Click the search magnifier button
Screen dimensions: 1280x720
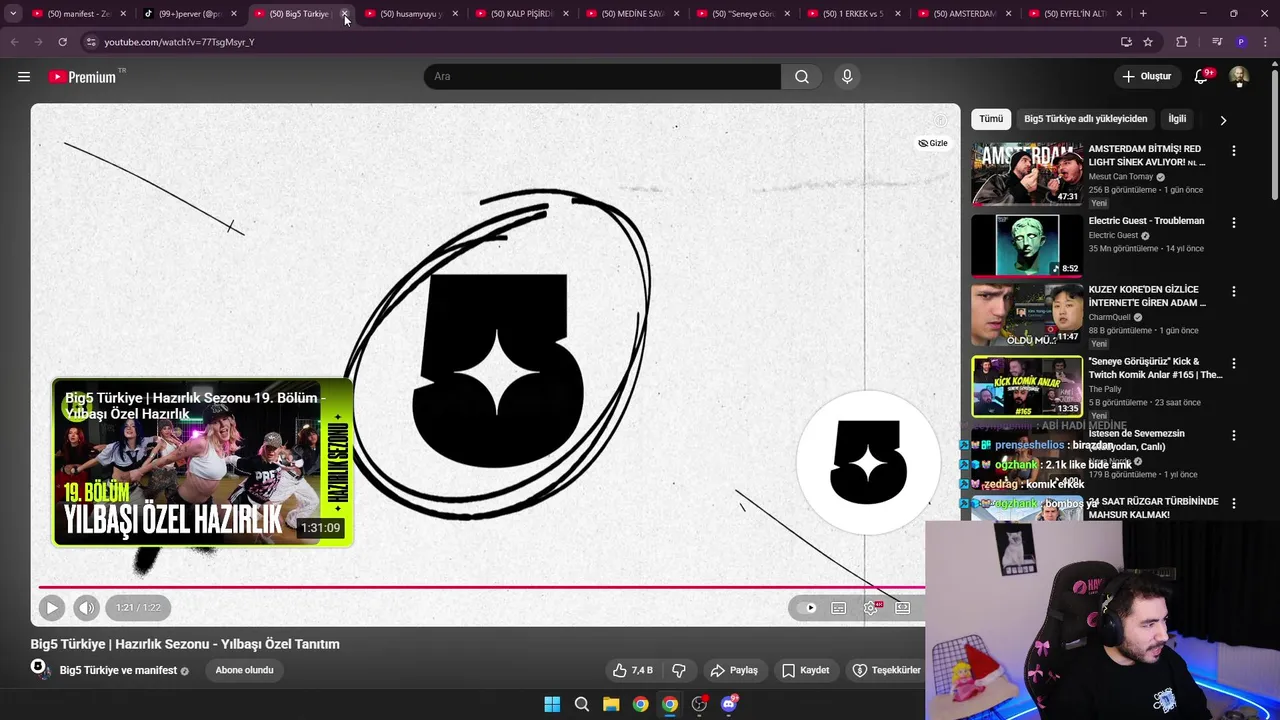click(802, 77)
